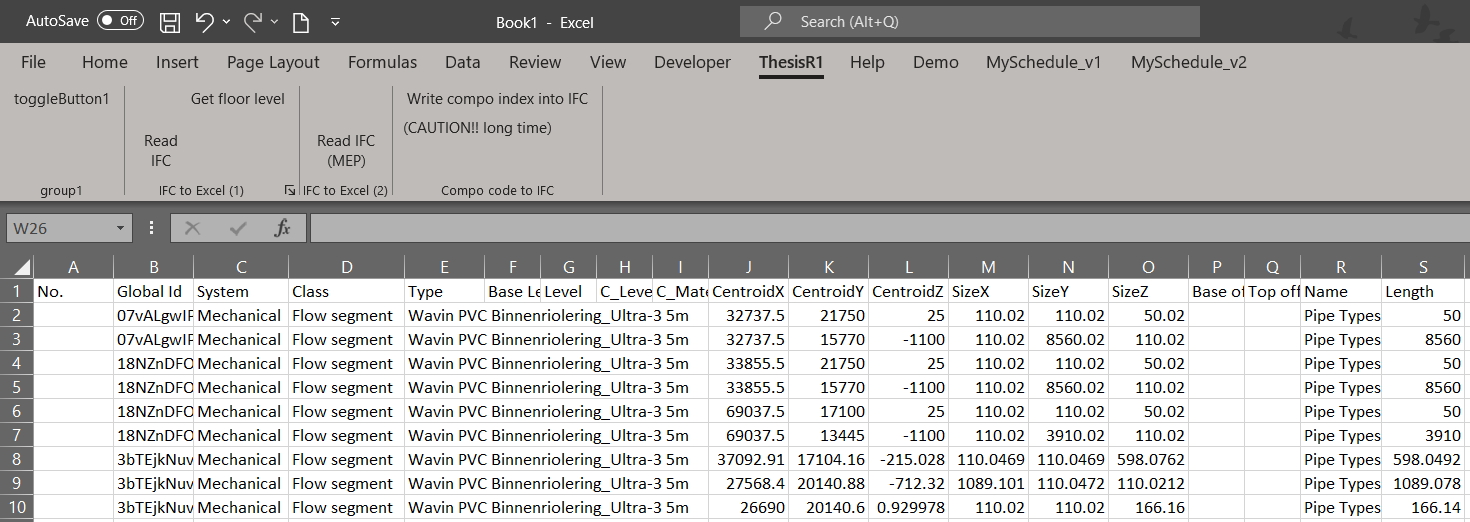Select column J header

pos(748,267)
